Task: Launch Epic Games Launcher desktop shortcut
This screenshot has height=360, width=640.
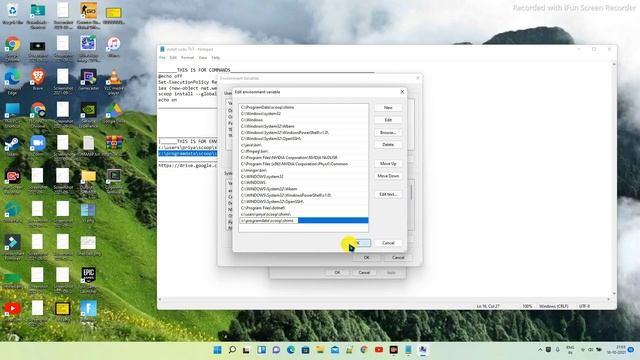Action: 88,280
